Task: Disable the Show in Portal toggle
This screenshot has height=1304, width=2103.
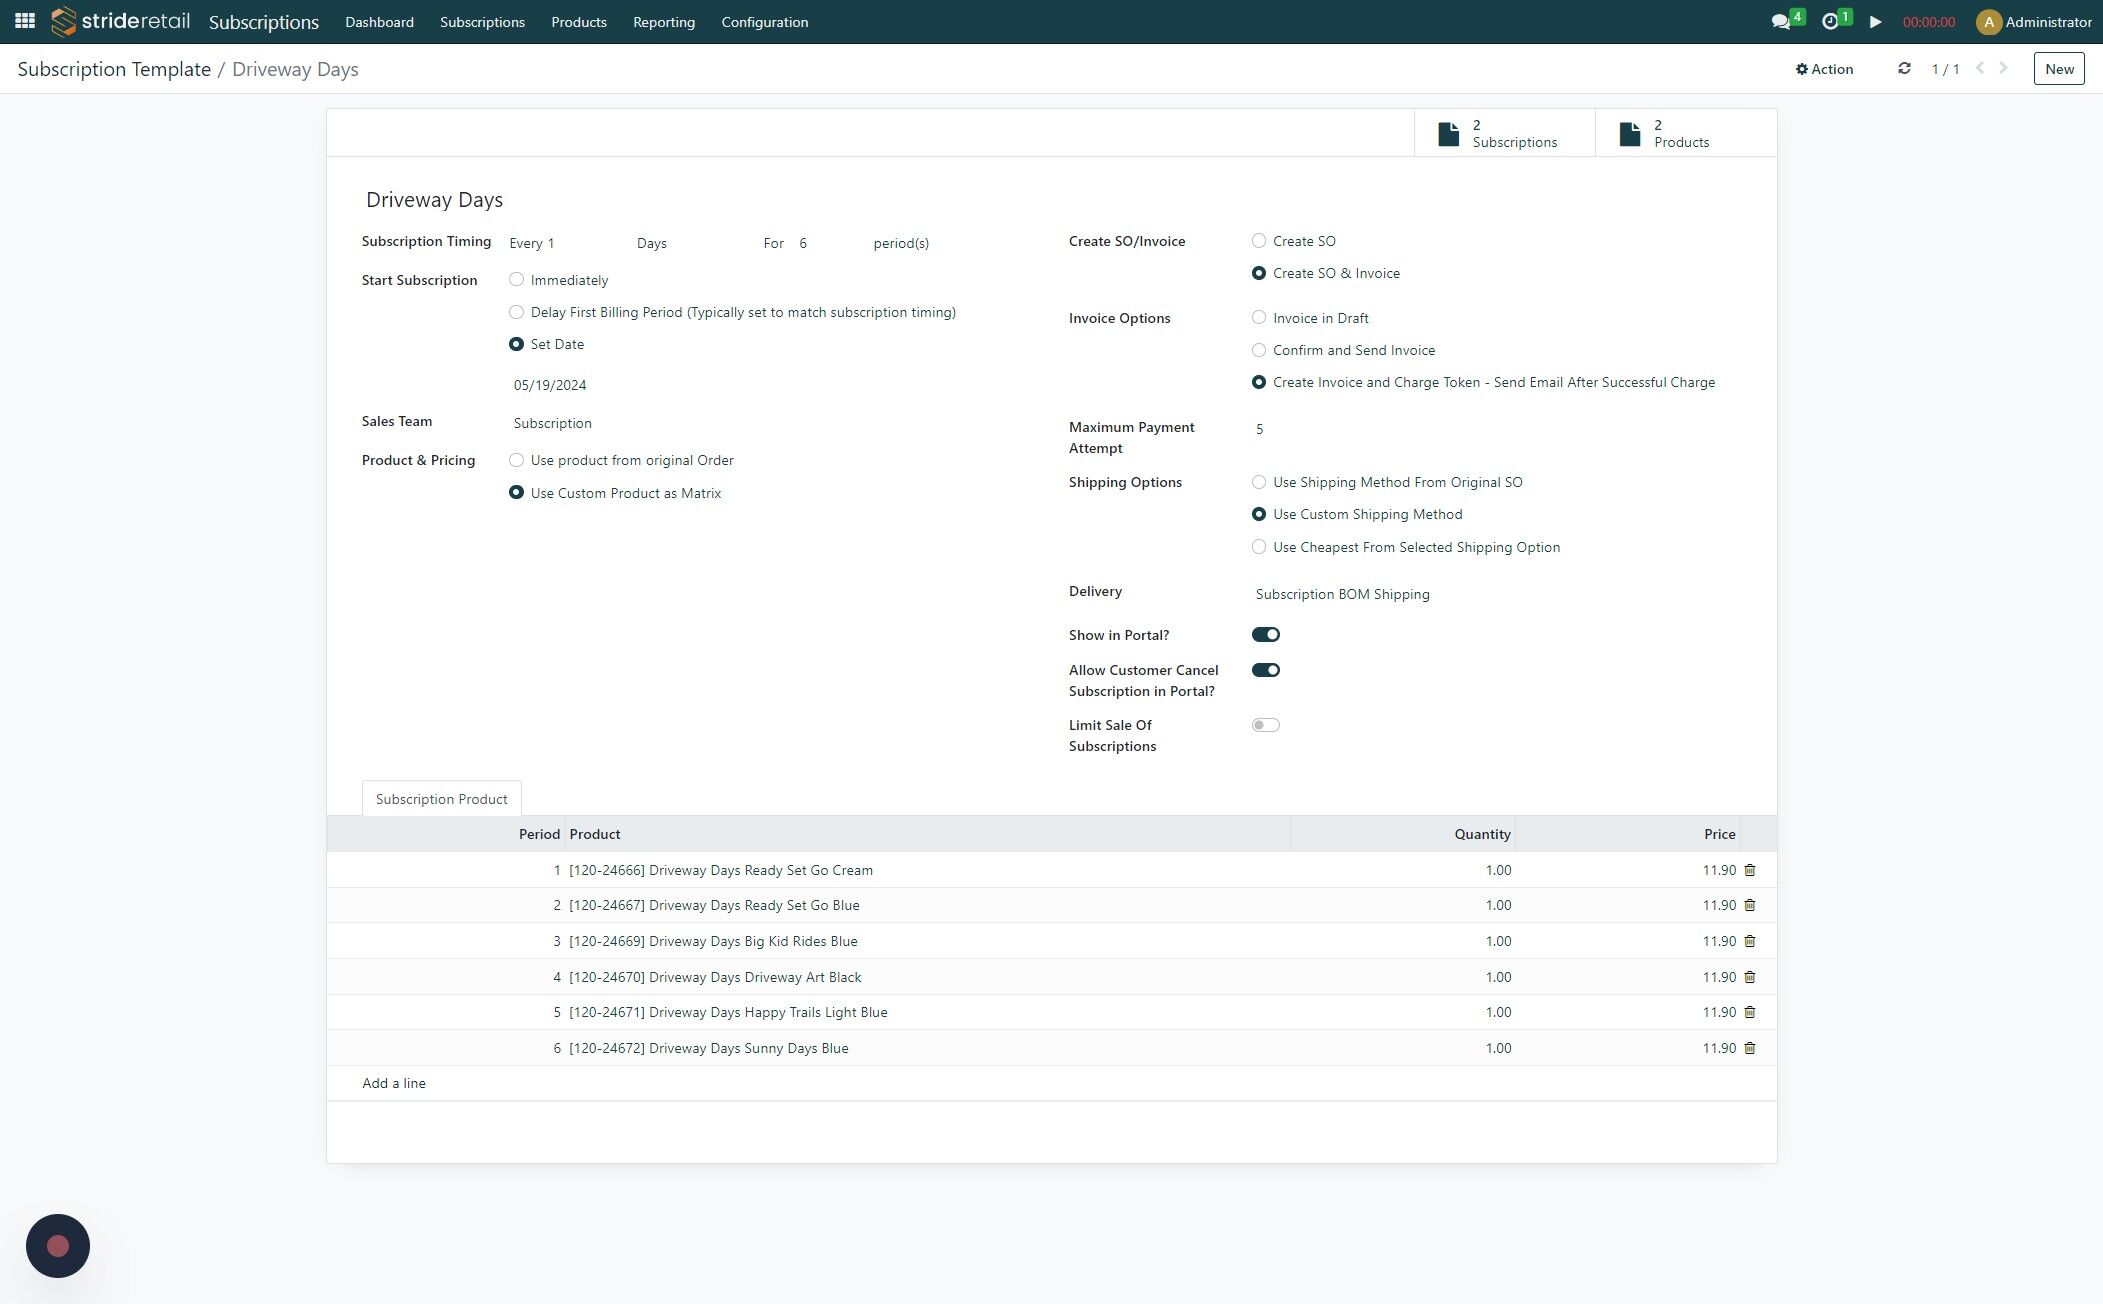Action: (1265, 635)
